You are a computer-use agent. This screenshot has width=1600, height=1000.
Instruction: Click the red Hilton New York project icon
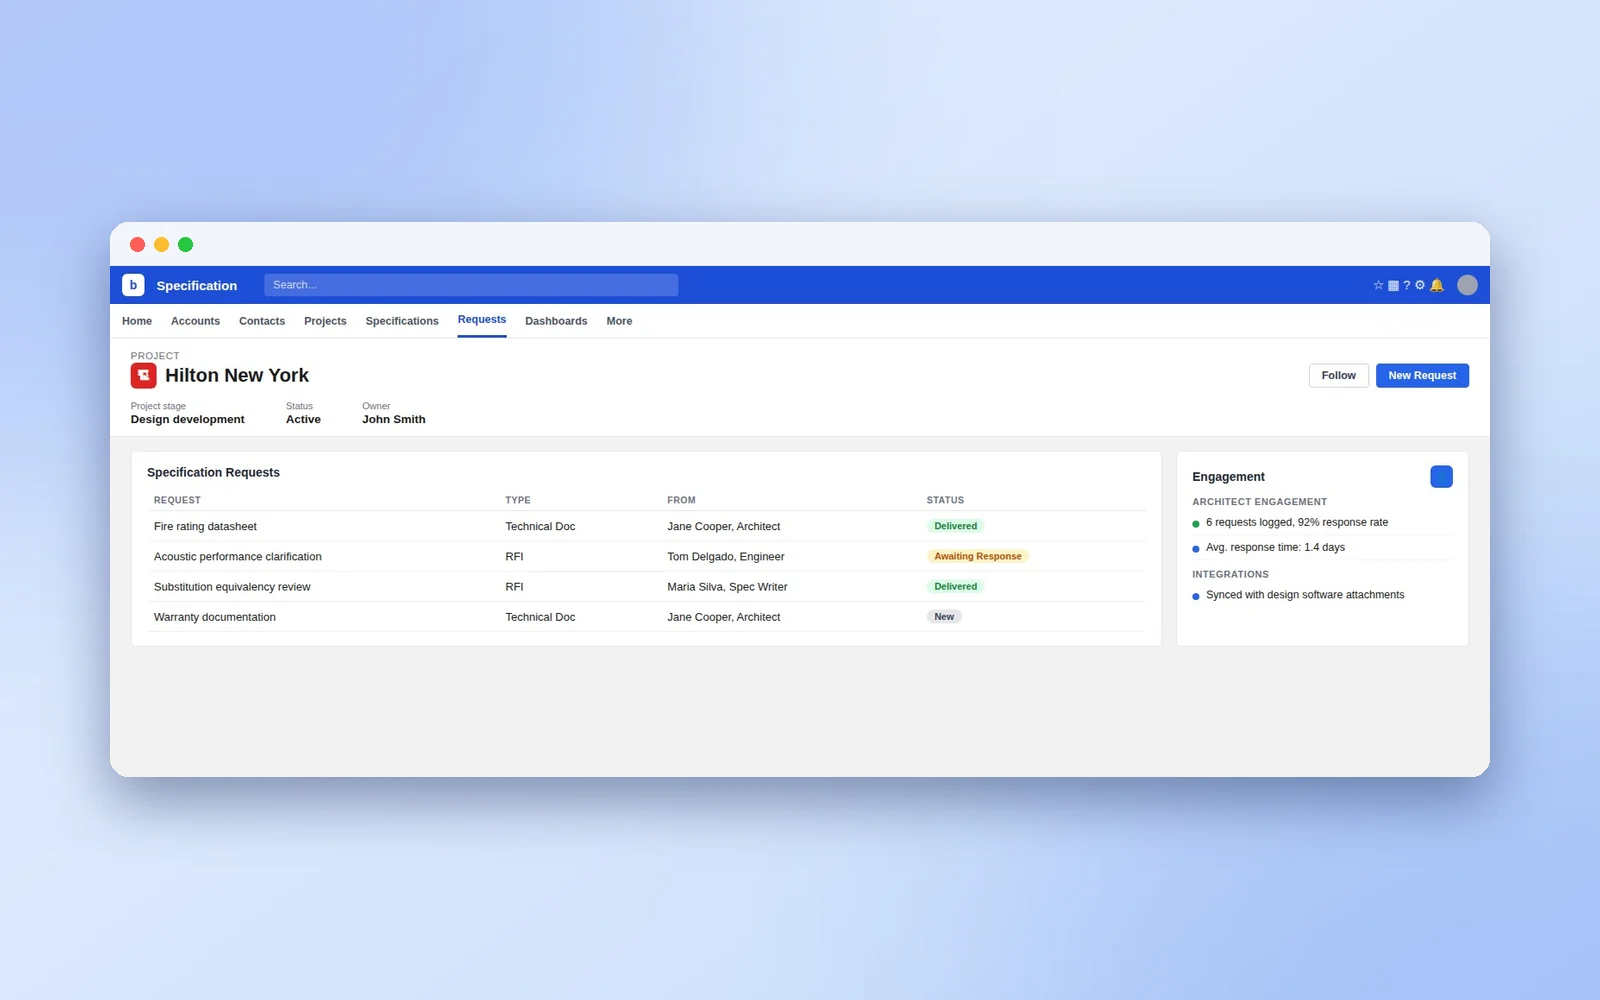click(144, 375)
